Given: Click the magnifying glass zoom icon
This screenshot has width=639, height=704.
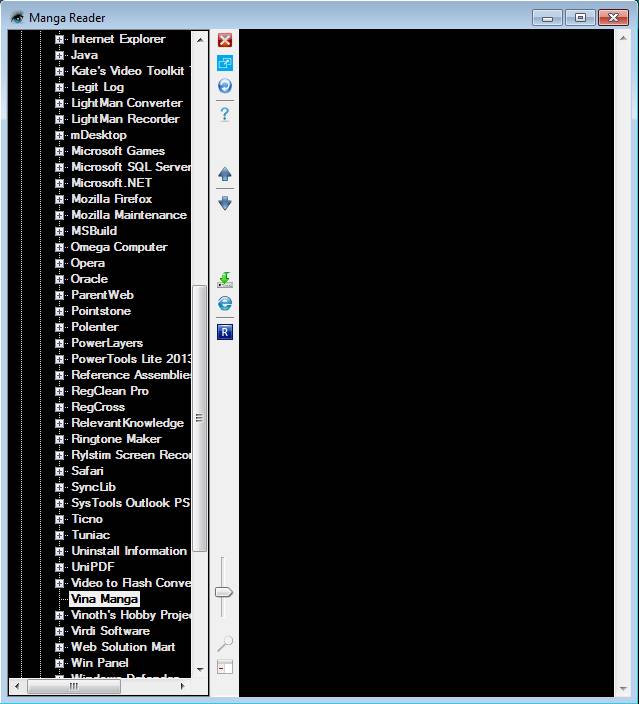Looking at the screenshot, I should click(225, 643).
